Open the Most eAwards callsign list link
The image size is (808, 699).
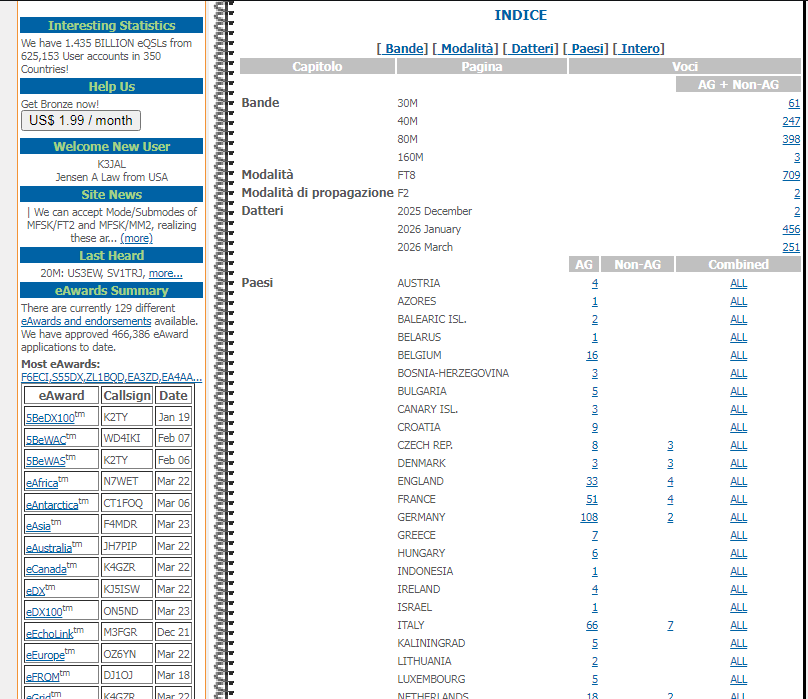click(x=111, y=377)
